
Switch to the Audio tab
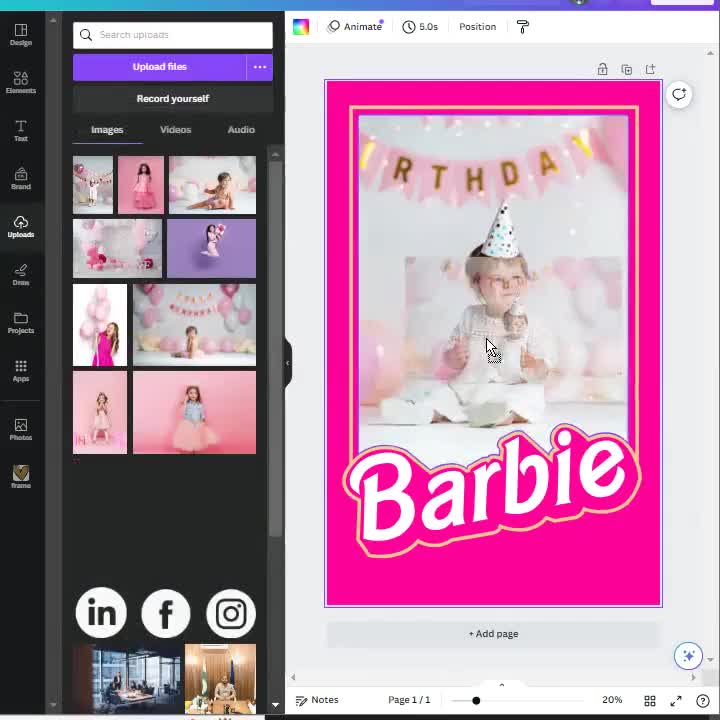coord(241,130)
